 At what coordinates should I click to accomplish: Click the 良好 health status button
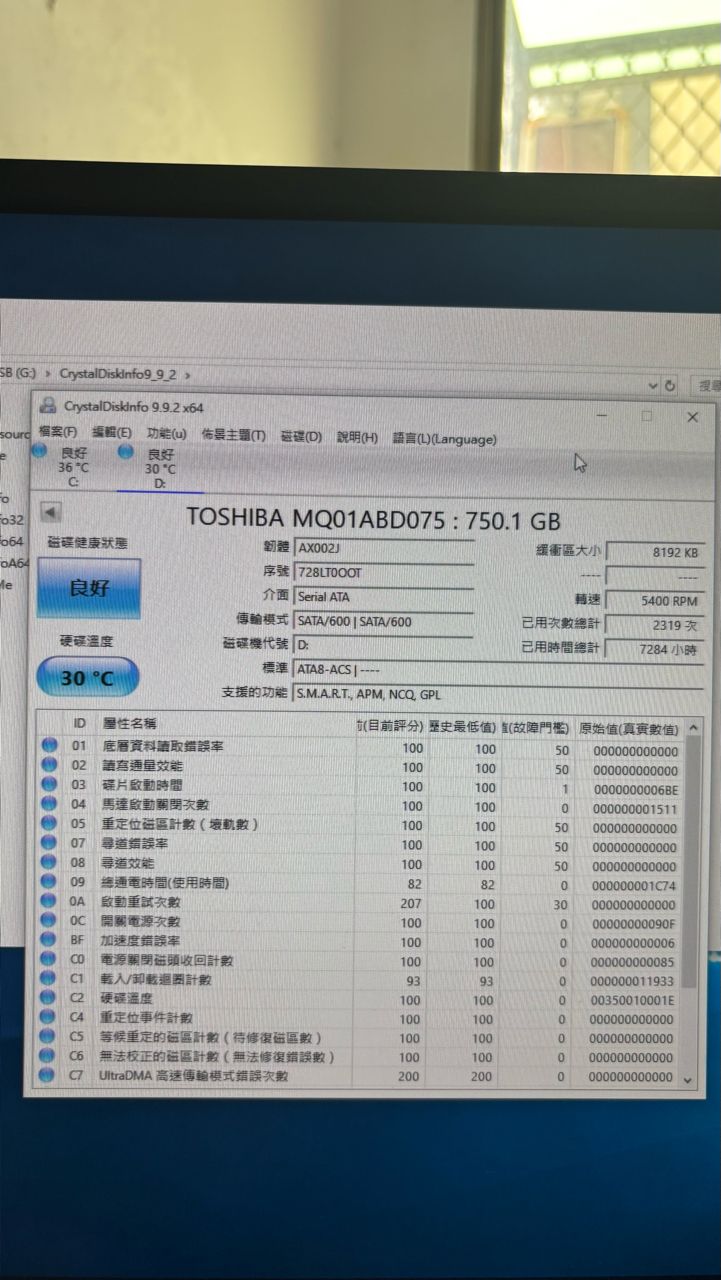88,588
